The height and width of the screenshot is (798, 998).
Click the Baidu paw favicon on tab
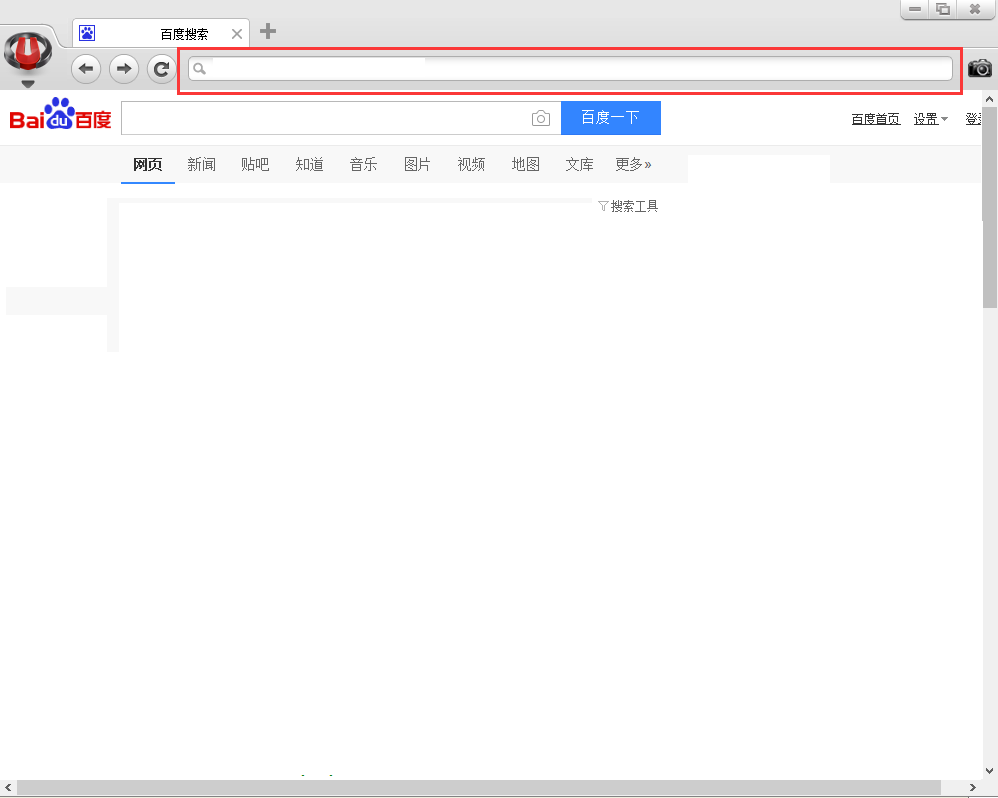point(87,33)
